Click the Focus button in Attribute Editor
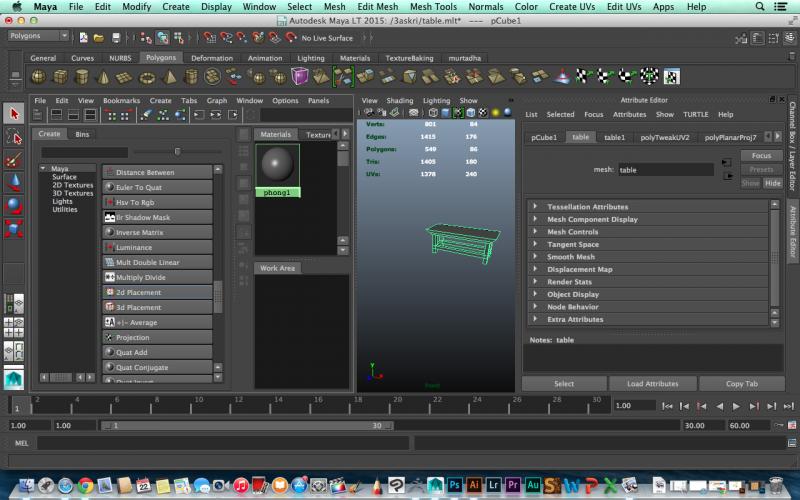 tap(761, 156)
